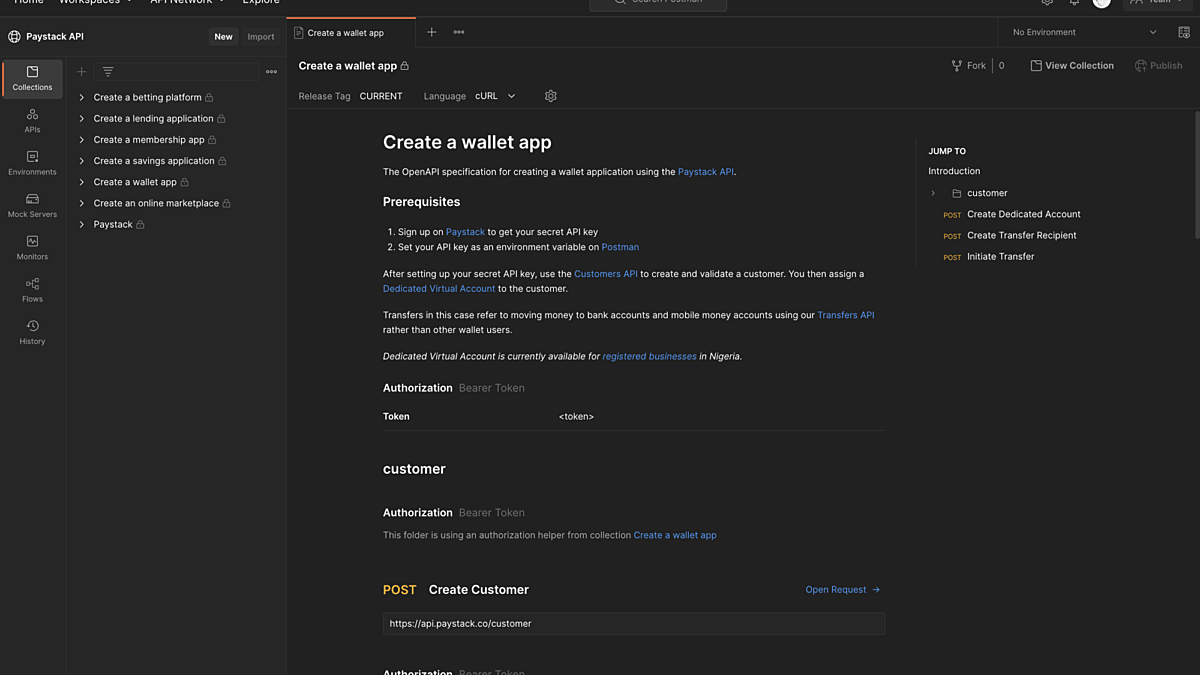Screen dimensions: 1200x675
Task: Click the documentation settings gear icon
Action: point(550,96)
